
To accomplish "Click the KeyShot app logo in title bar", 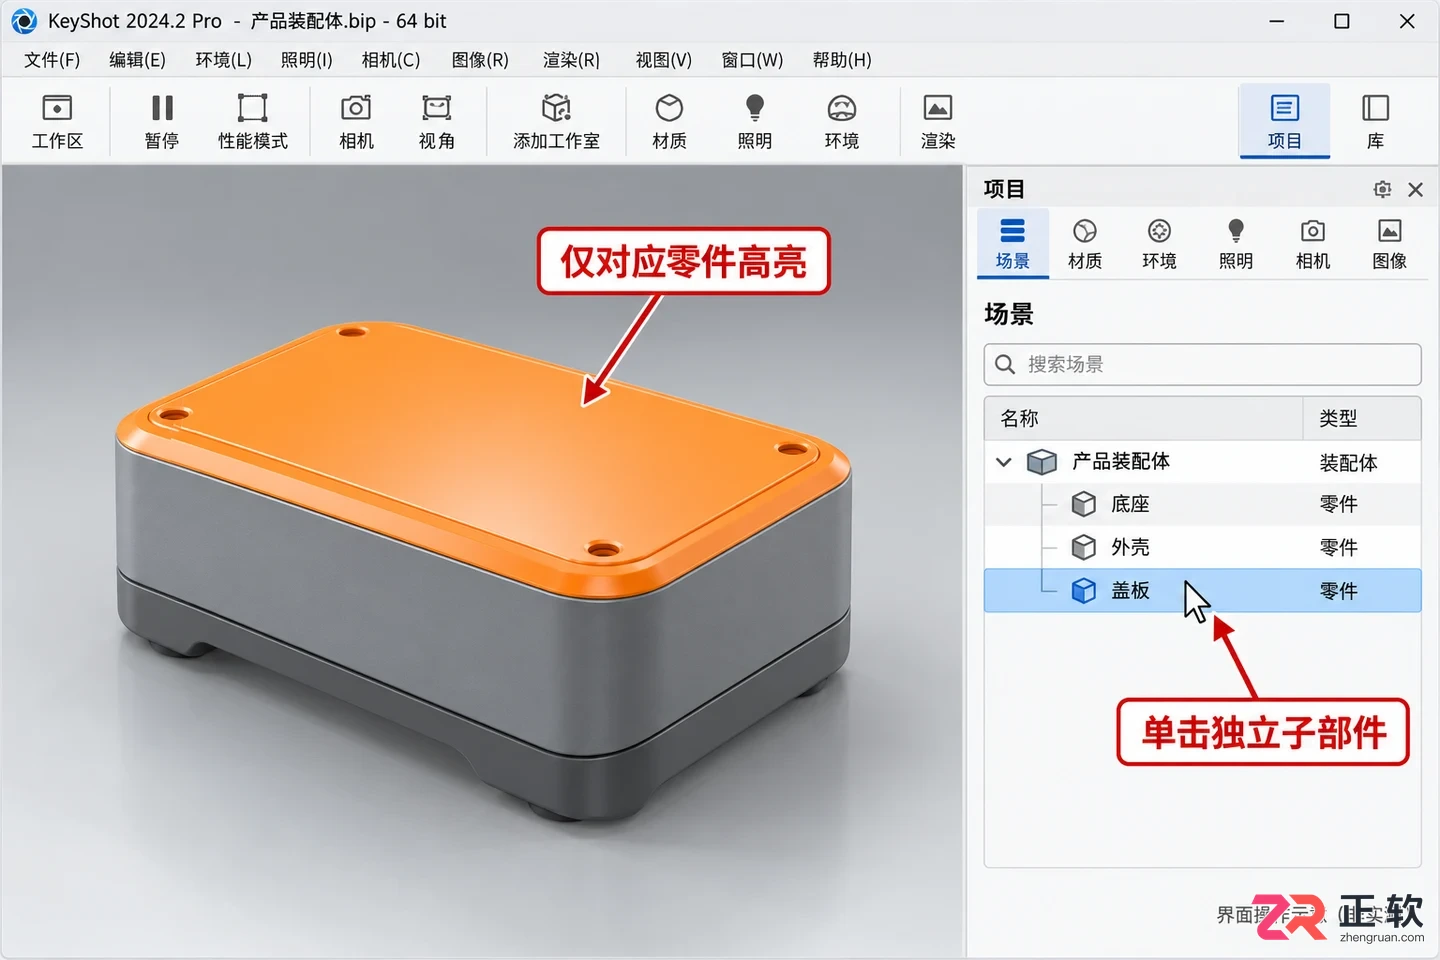I will (x=24, y=21).
